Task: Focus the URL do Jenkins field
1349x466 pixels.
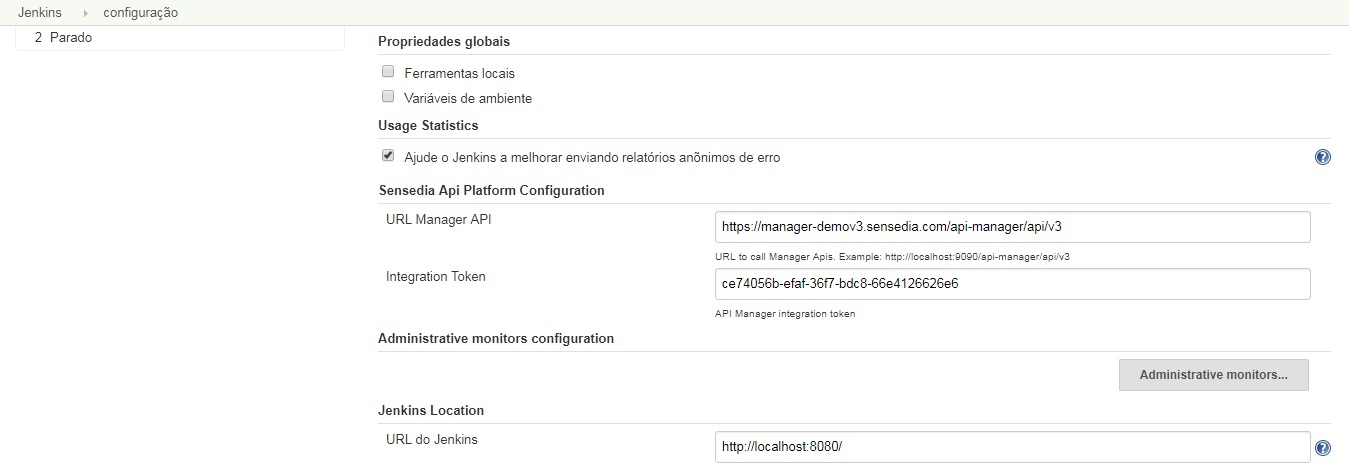Action: [x=1012, y=446]
